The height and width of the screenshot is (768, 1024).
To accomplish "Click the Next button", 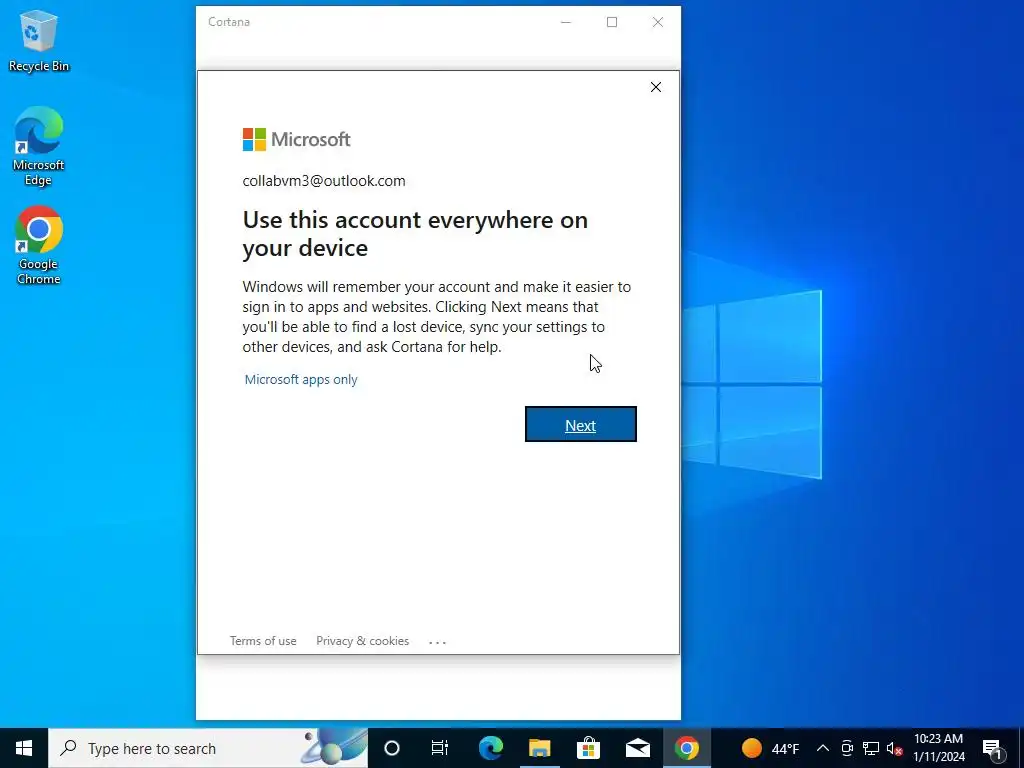I will click(581, 424).
